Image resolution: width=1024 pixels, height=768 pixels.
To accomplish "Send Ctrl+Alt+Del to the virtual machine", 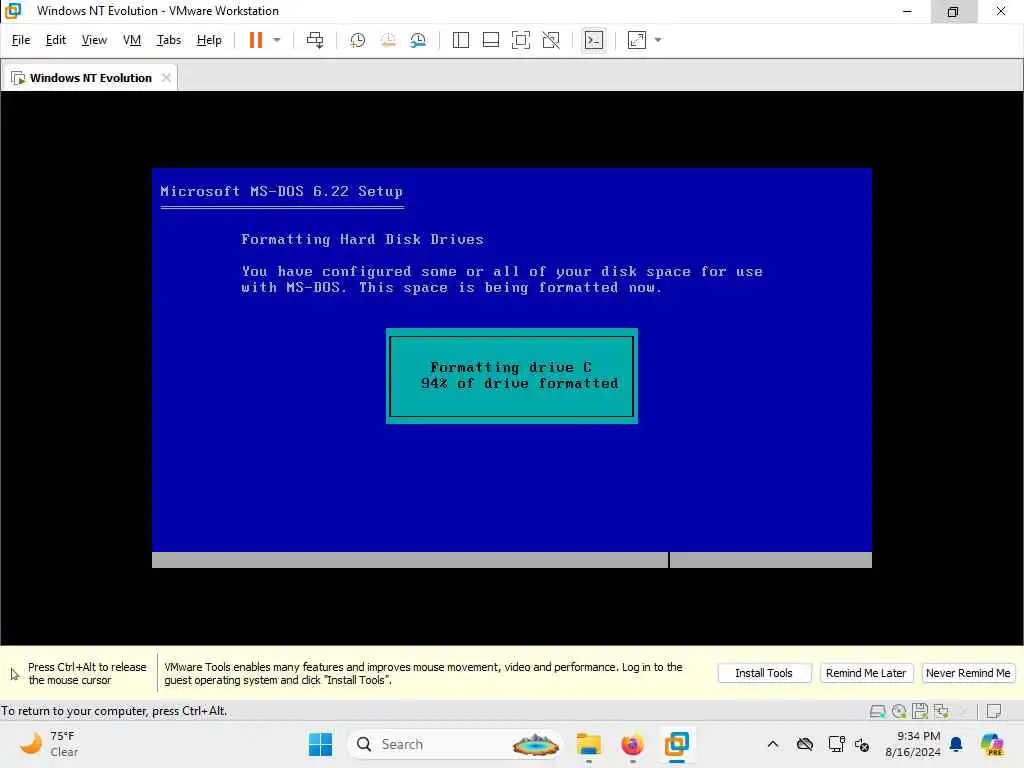I will (315, 40).
